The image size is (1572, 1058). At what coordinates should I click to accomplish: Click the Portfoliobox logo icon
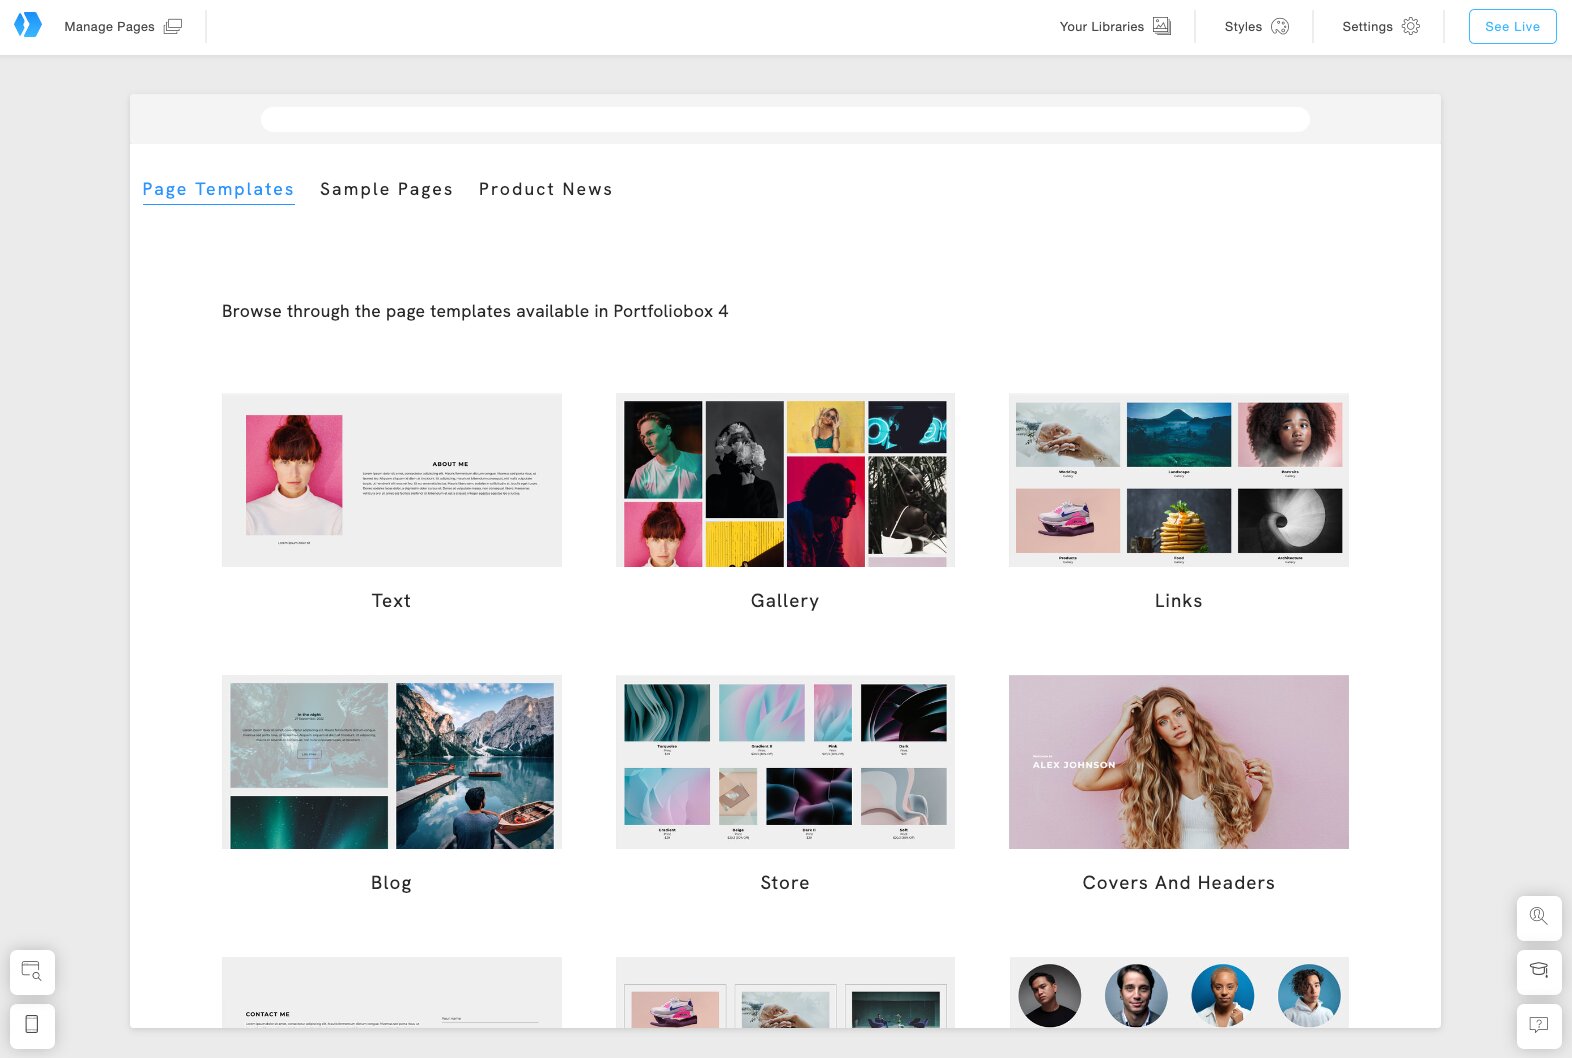tap(28, 25)
